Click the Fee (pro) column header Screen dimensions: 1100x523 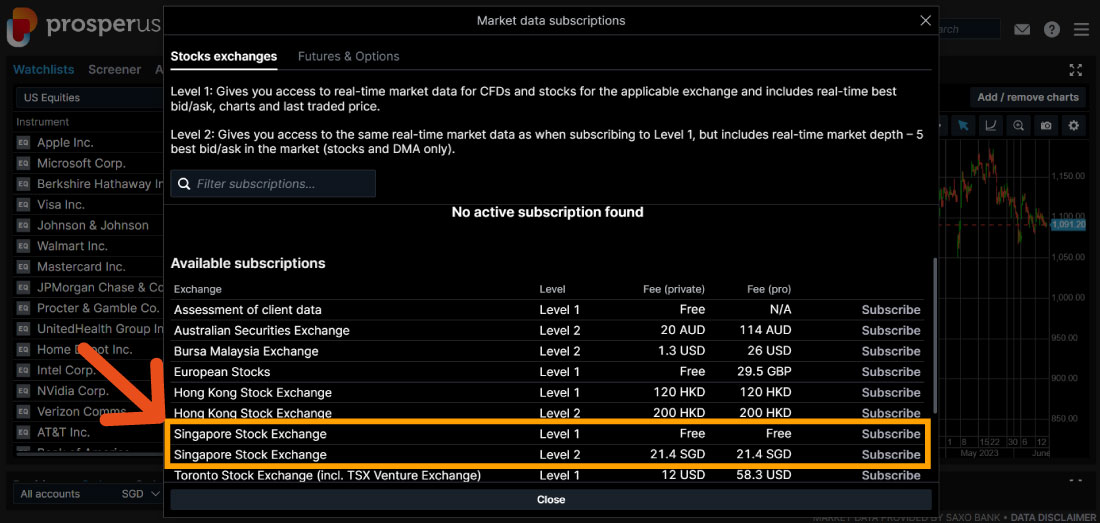[769, 289]
